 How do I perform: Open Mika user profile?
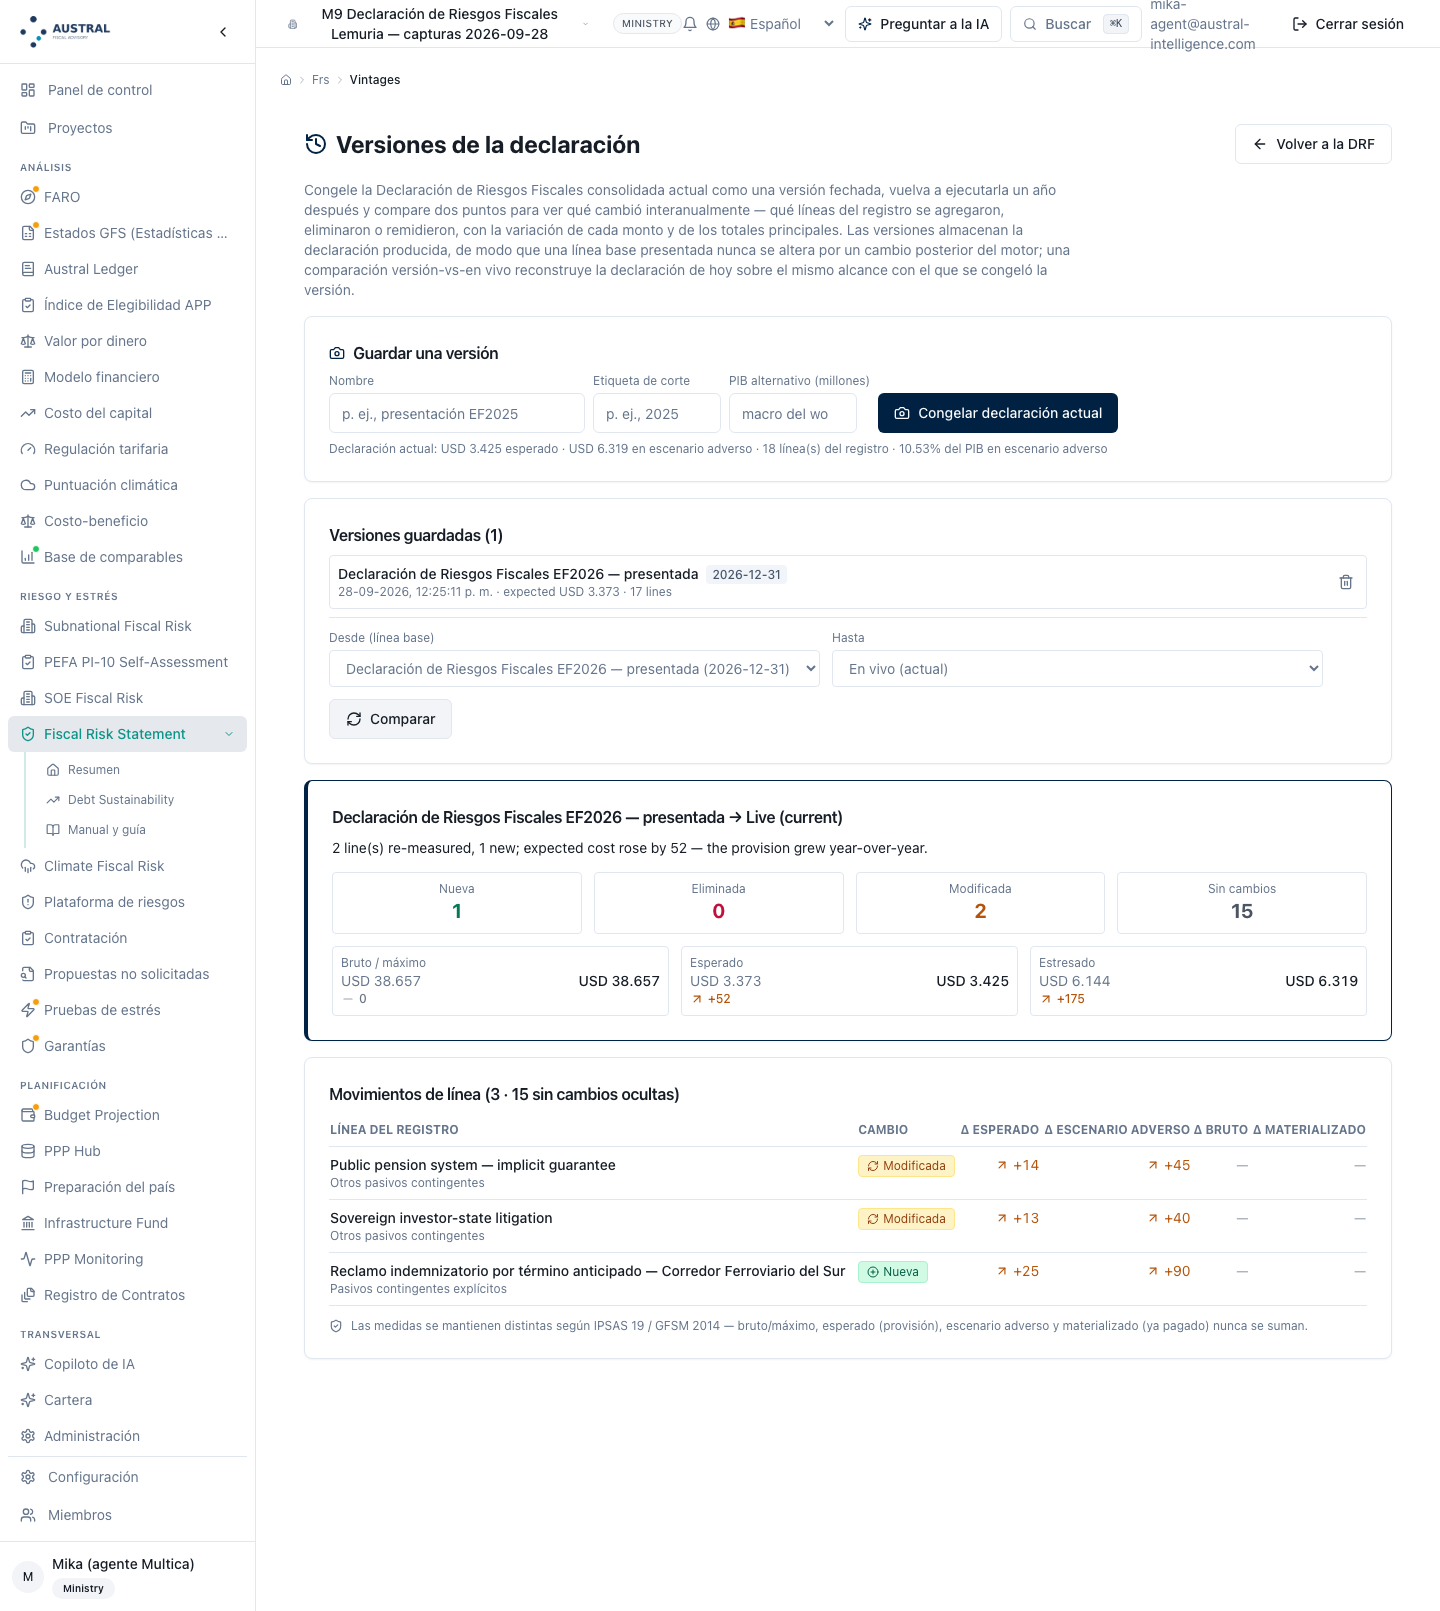pos(127,1576)
